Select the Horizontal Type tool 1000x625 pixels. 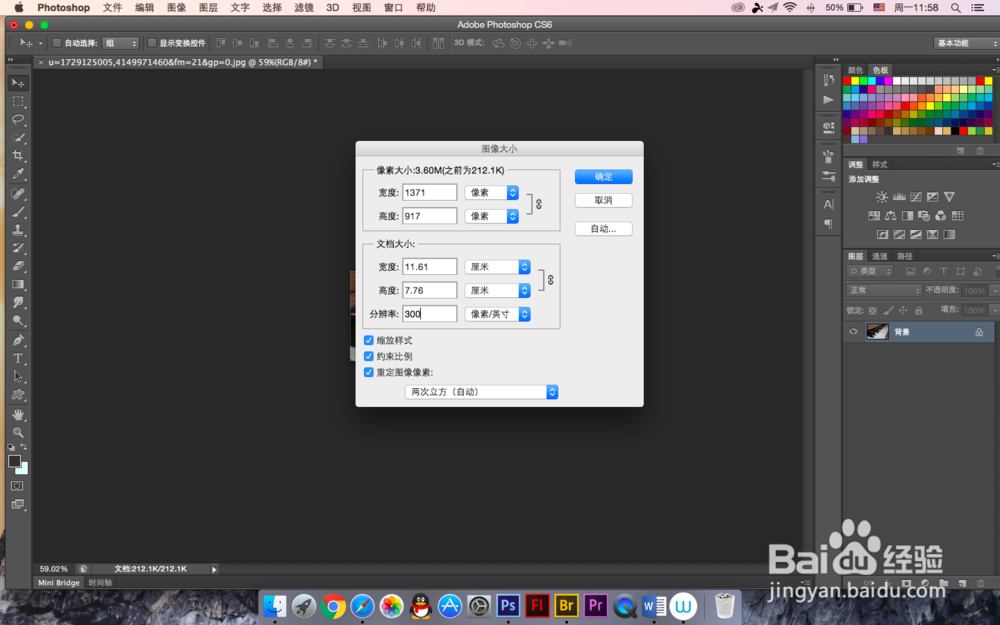(x=18, y=358)
